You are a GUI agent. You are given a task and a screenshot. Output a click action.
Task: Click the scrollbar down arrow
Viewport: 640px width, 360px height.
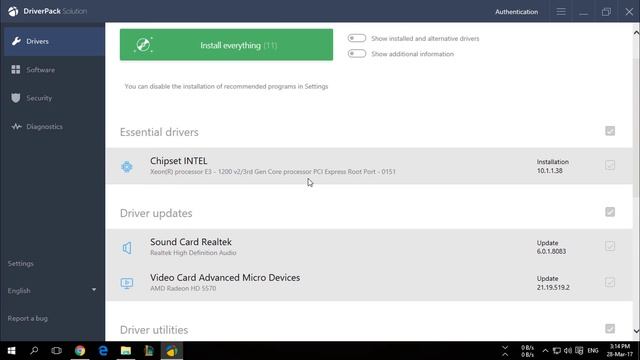pos(636,331)
